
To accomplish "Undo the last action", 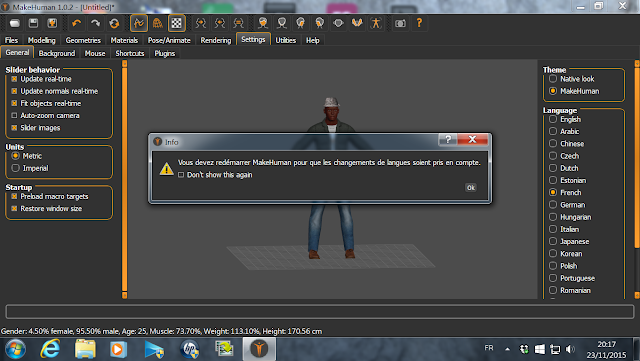I will pyautogui.click(x=76, y=23).
